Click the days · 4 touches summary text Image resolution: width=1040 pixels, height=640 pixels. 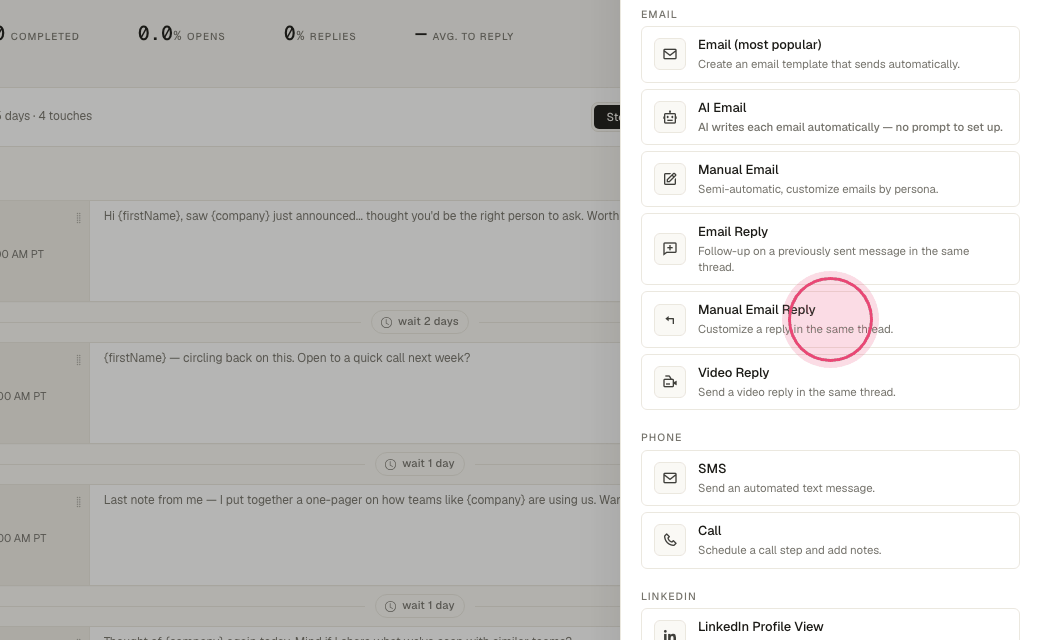pyautogui.click(x=46, y=116)
